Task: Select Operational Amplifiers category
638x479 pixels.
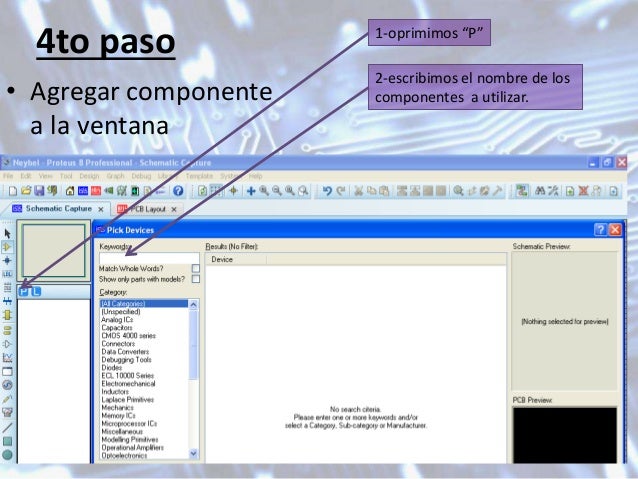Action: click(x=132, y=448)
